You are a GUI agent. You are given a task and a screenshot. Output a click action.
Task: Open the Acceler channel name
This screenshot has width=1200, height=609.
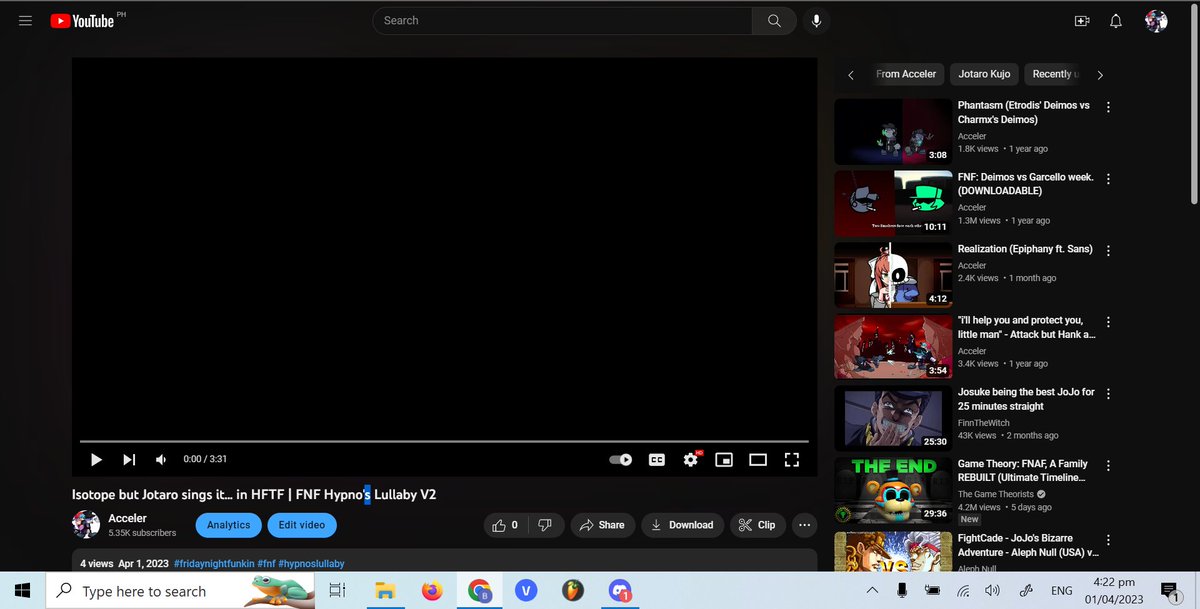(x=128, y=518)
